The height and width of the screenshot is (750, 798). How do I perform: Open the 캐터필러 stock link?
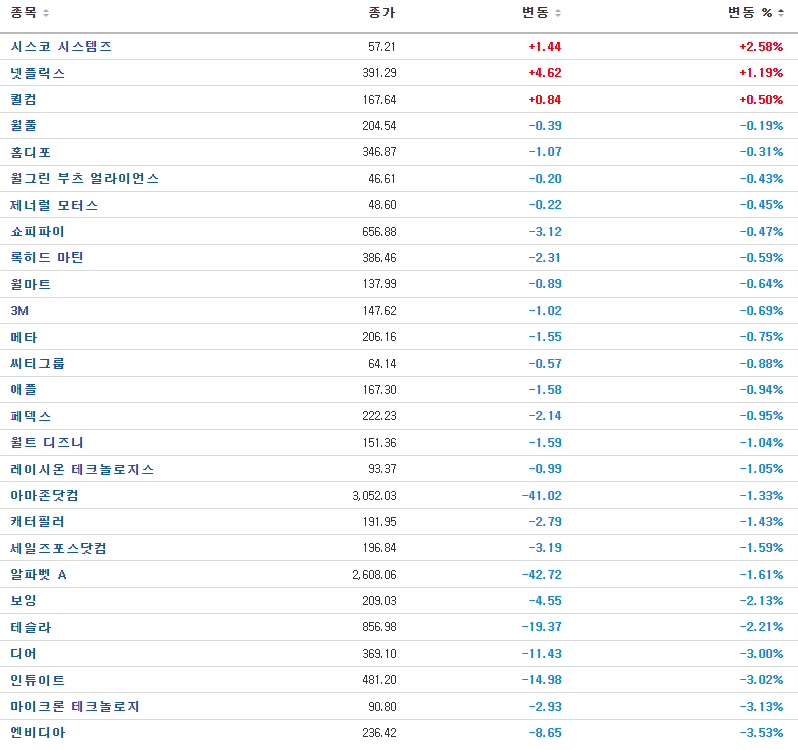(x=37, y=522)
